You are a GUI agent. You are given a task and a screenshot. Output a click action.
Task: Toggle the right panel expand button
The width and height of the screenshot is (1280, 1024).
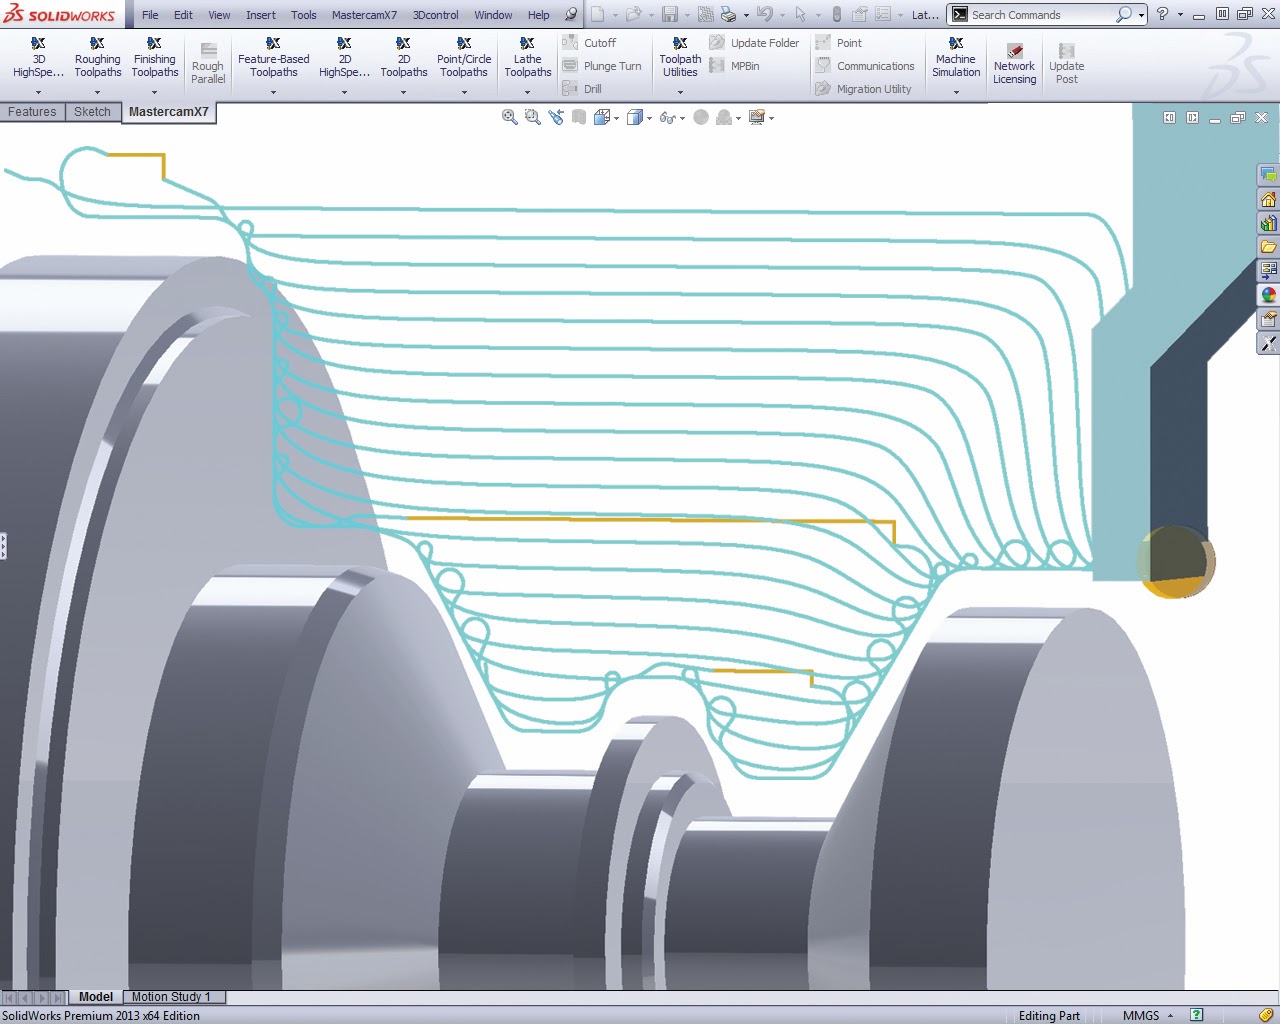click(x=1192, y=118)
